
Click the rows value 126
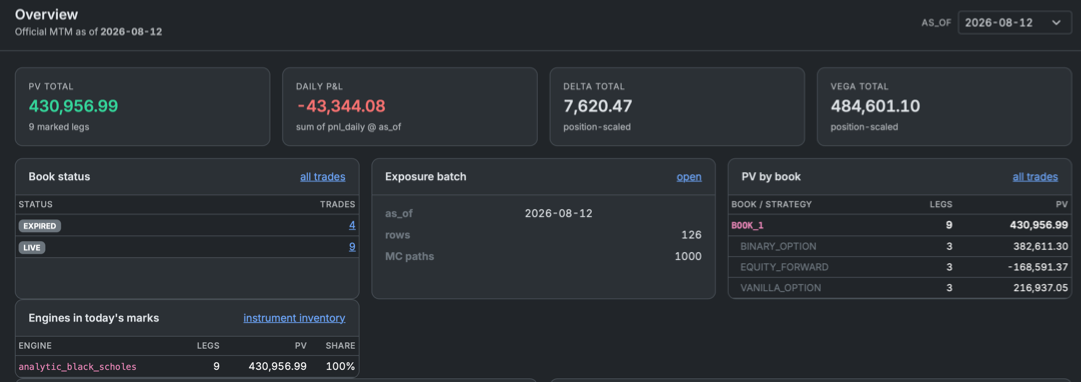pos(692,235)
